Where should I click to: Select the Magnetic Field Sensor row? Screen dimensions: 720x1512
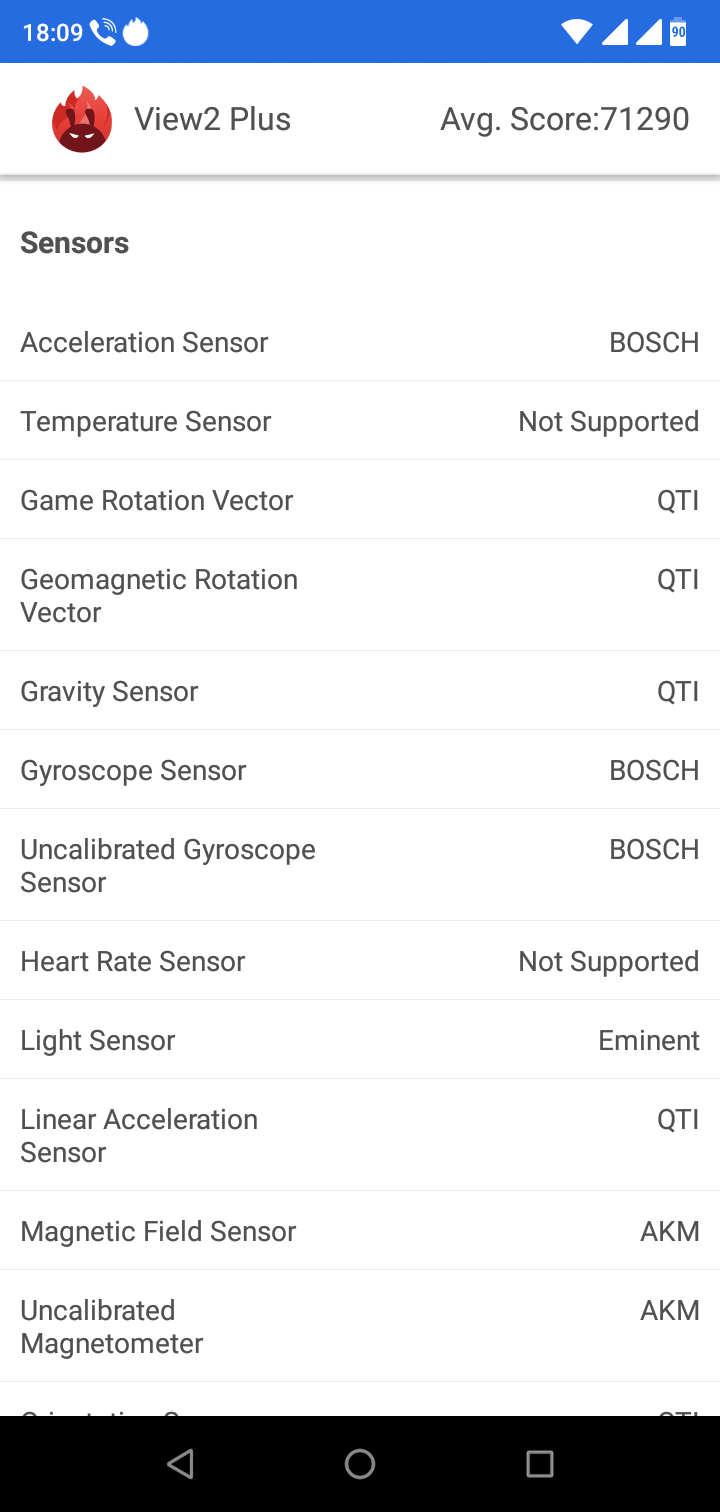[x=360, y=1231]
